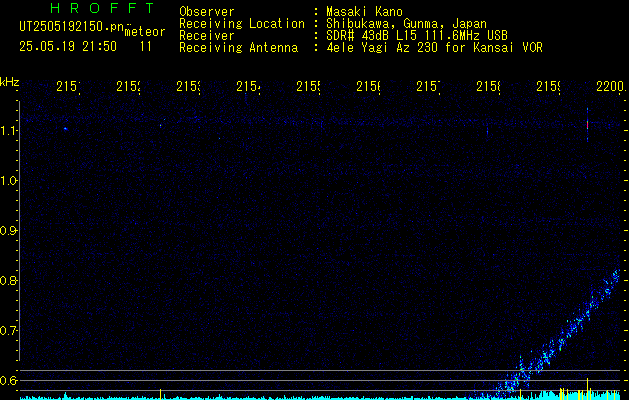Click the 'Observer' label
Viewport: 629px width, 400px height.
pos(207,12)
